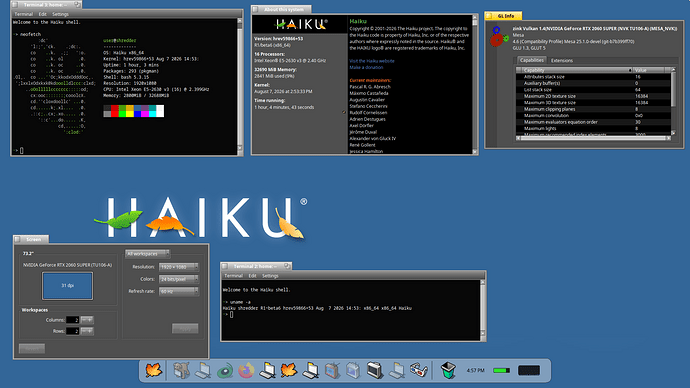This screenshot has height=388, width=690.
Task: Click the Columns count field in Screen
Action: coord(72,320)
